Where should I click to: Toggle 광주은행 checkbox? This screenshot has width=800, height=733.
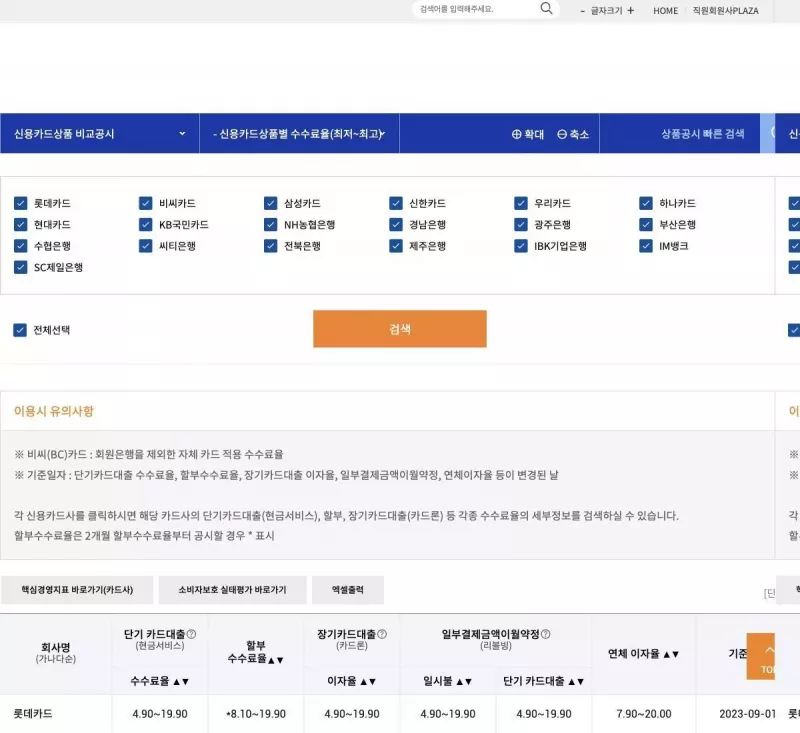521,225
